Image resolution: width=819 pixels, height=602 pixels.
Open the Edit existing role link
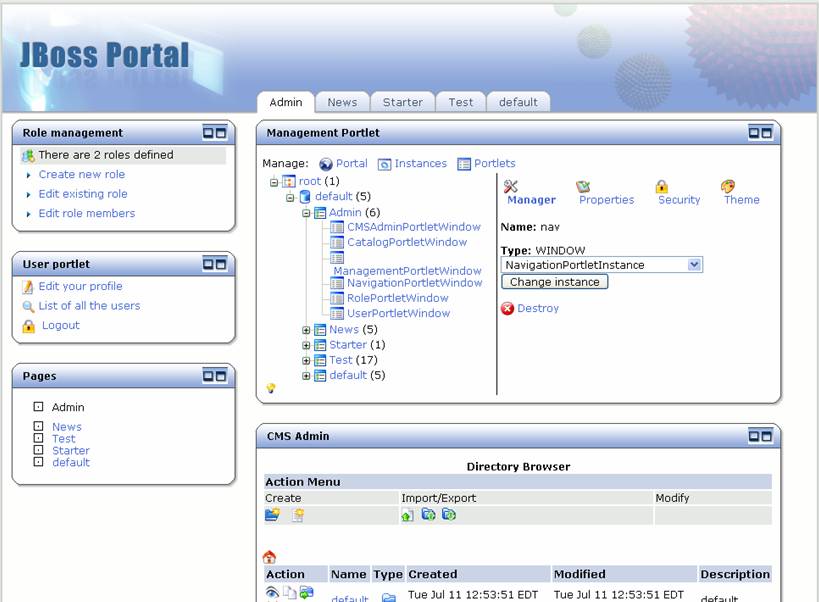pos(83,194)
